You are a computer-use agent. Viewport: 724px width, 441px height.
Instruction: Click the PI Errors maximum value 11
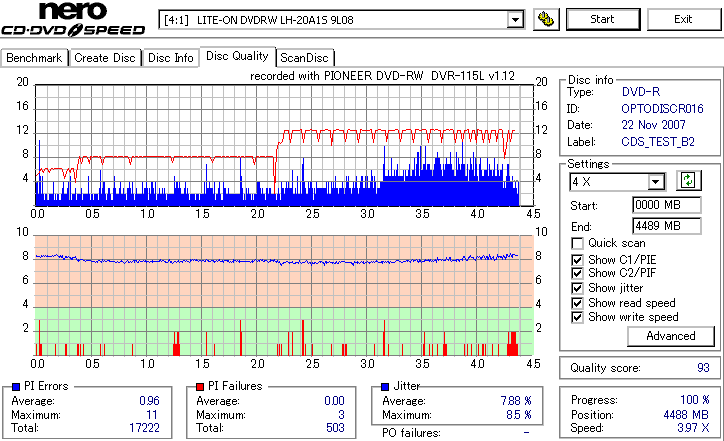coord(152,415)
